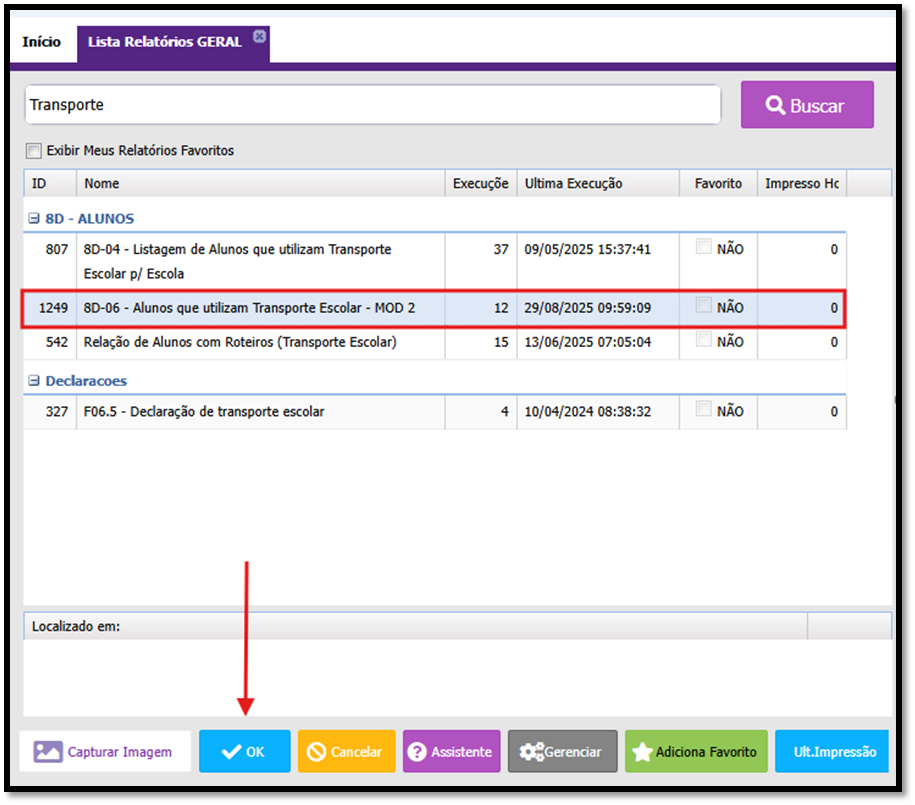Click the prohibited icon on Cancelar
This screenshot has width=915, height=805.
tap(317, 752)
